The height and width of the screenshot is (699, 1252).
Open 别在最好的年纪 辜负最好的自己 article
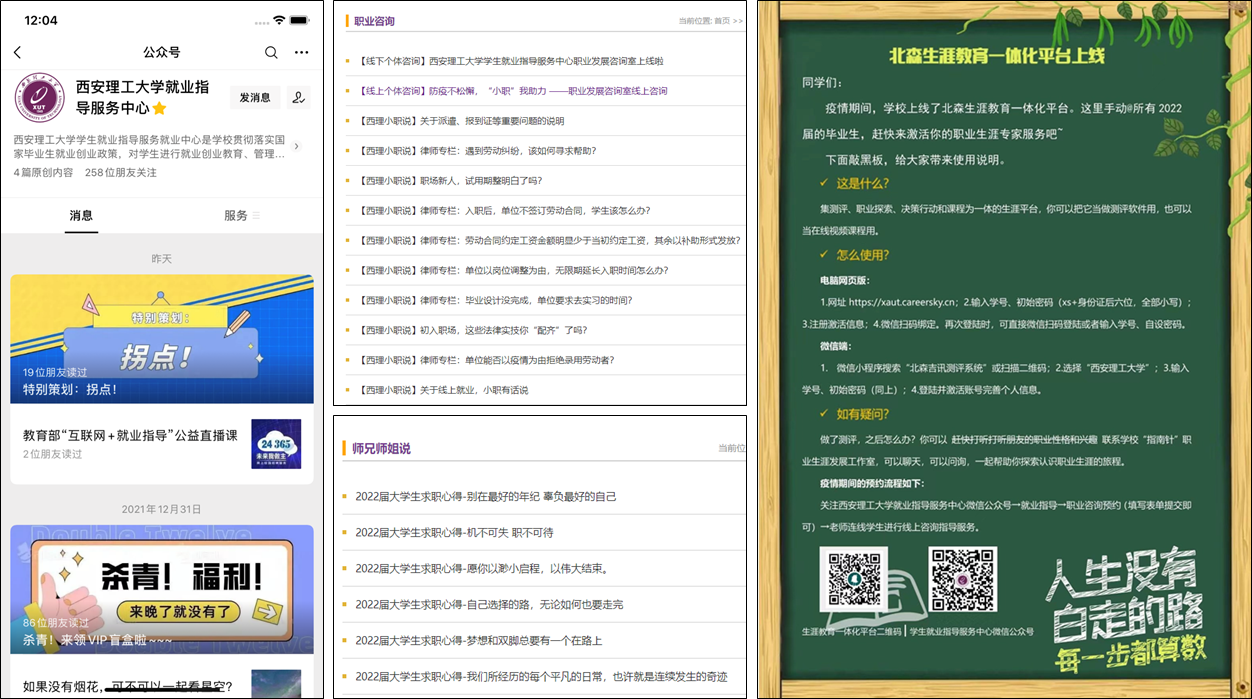click(486, 497)
